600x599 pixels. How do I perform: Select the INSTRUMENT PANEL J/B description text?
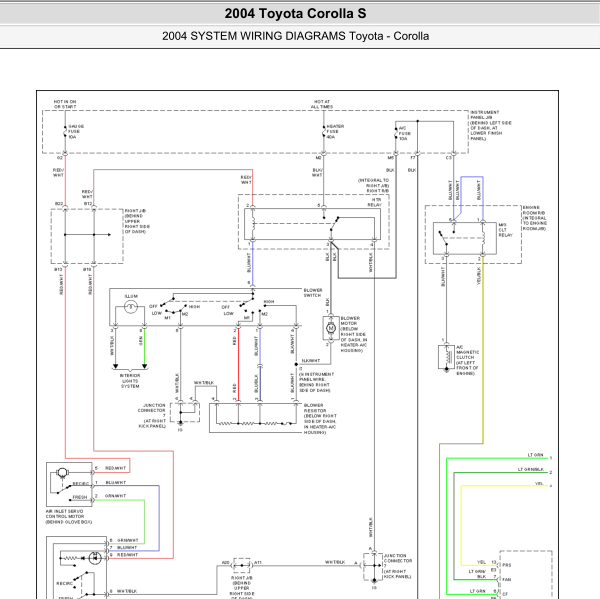[491, 125]
